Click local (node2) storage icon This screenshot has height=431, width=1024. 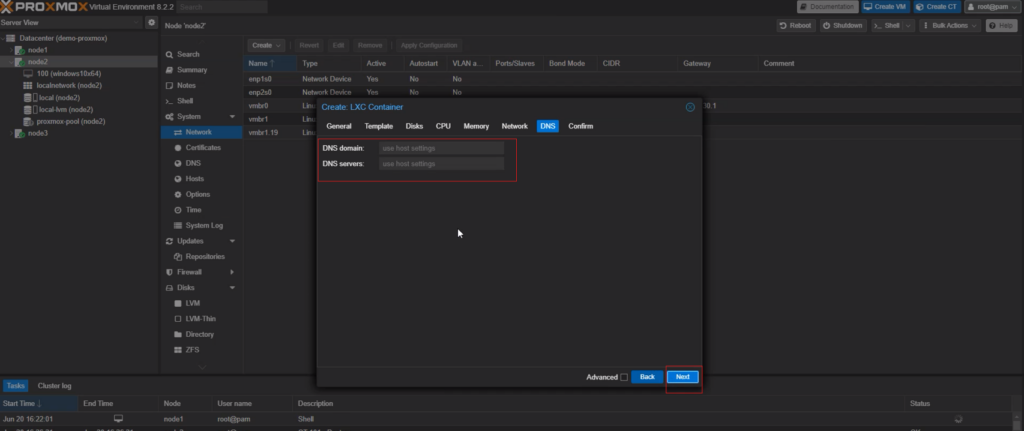point(27,97)
